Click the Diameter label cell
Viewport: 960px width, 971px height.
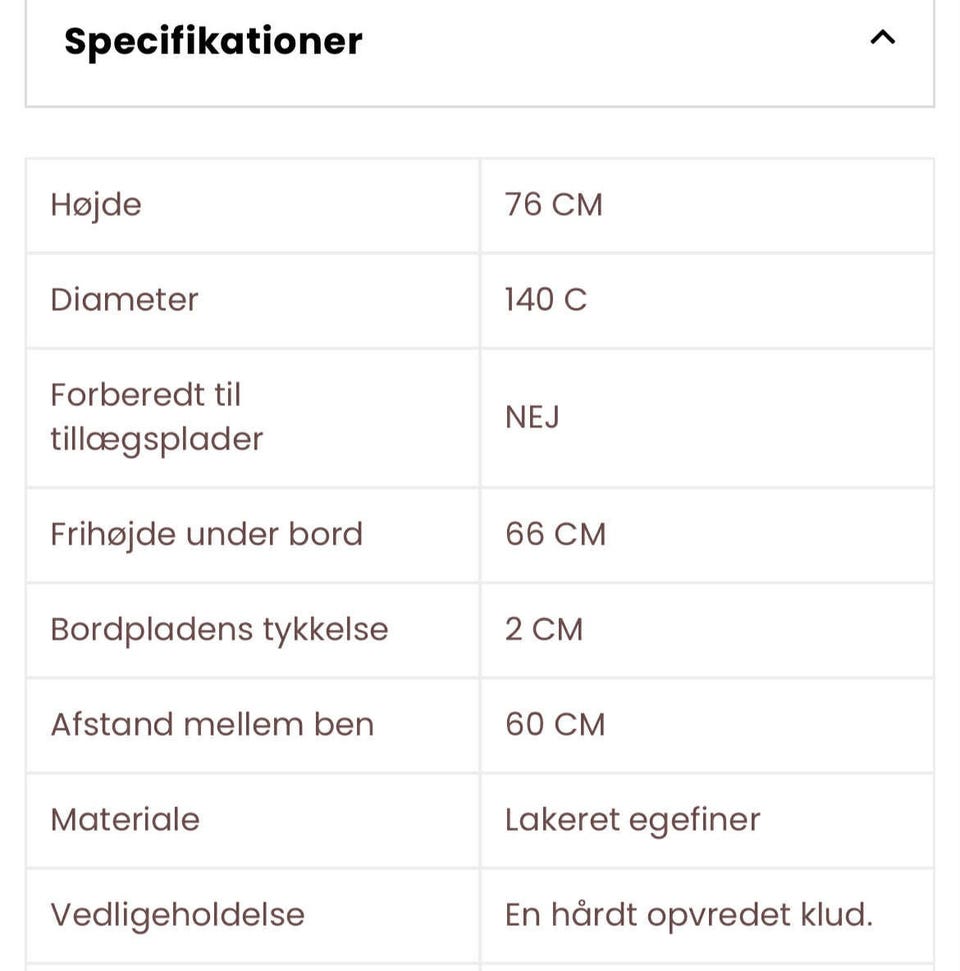click(125, 300)
